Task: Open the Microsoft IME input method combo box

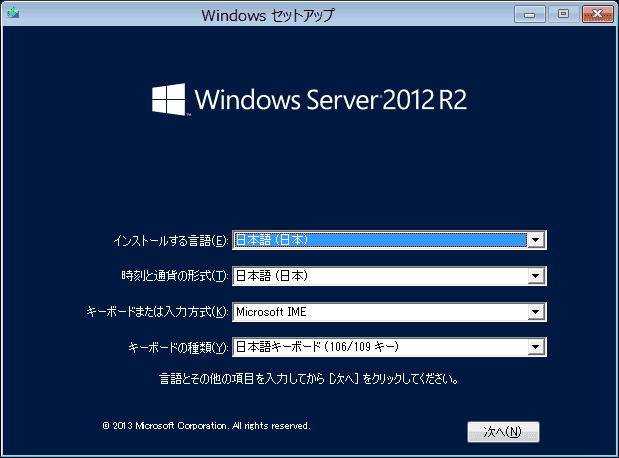Action: click(x=389, y=312)
